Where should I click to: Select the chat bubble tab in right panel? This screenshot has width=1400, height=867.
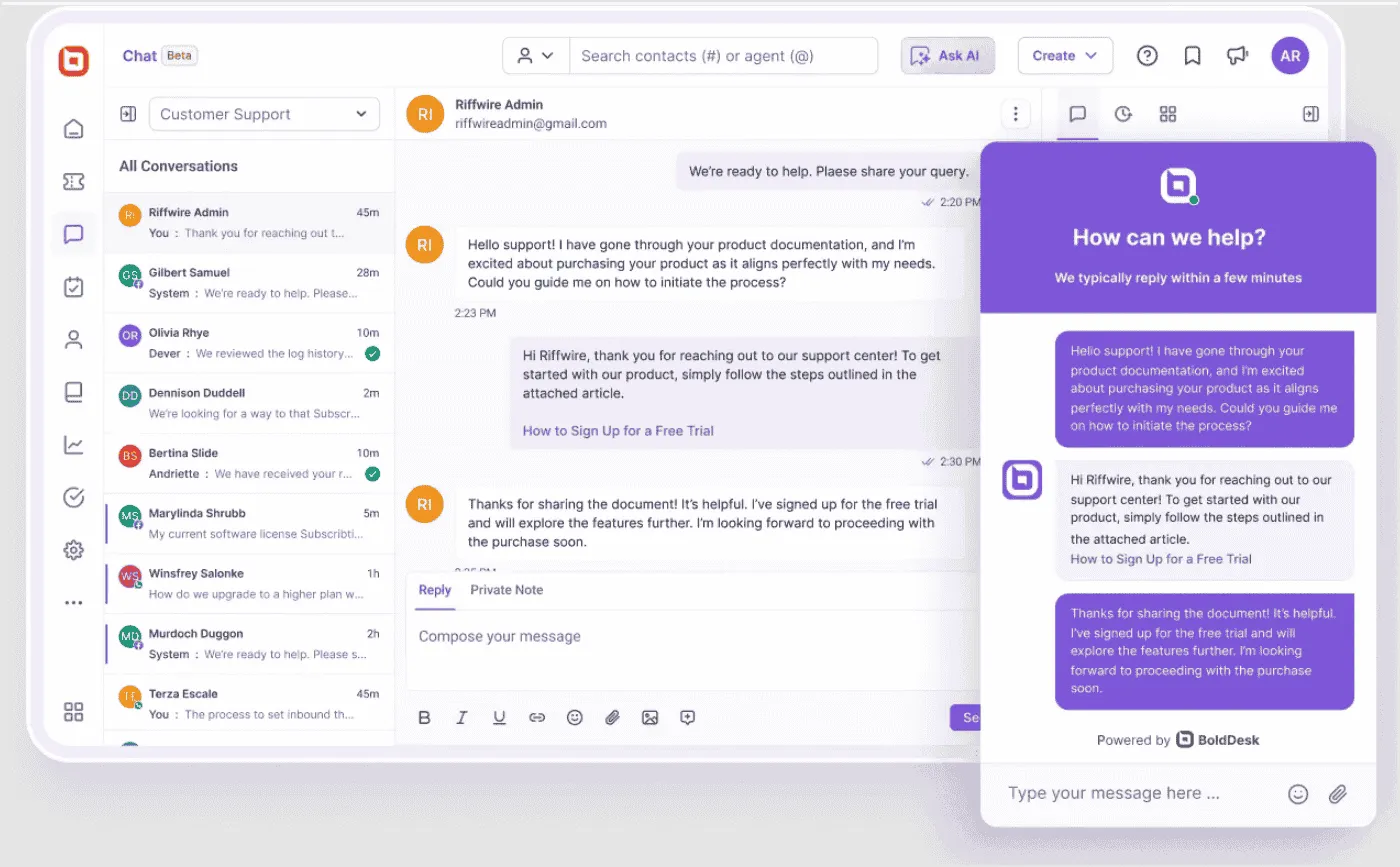1077,114
